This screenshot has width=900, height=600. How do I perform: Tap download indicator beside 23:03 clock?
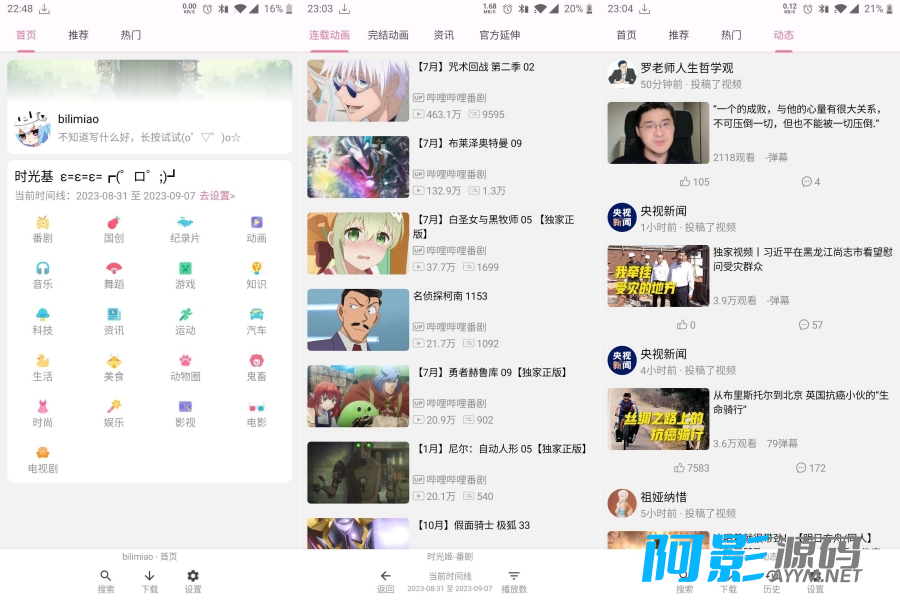344,9
